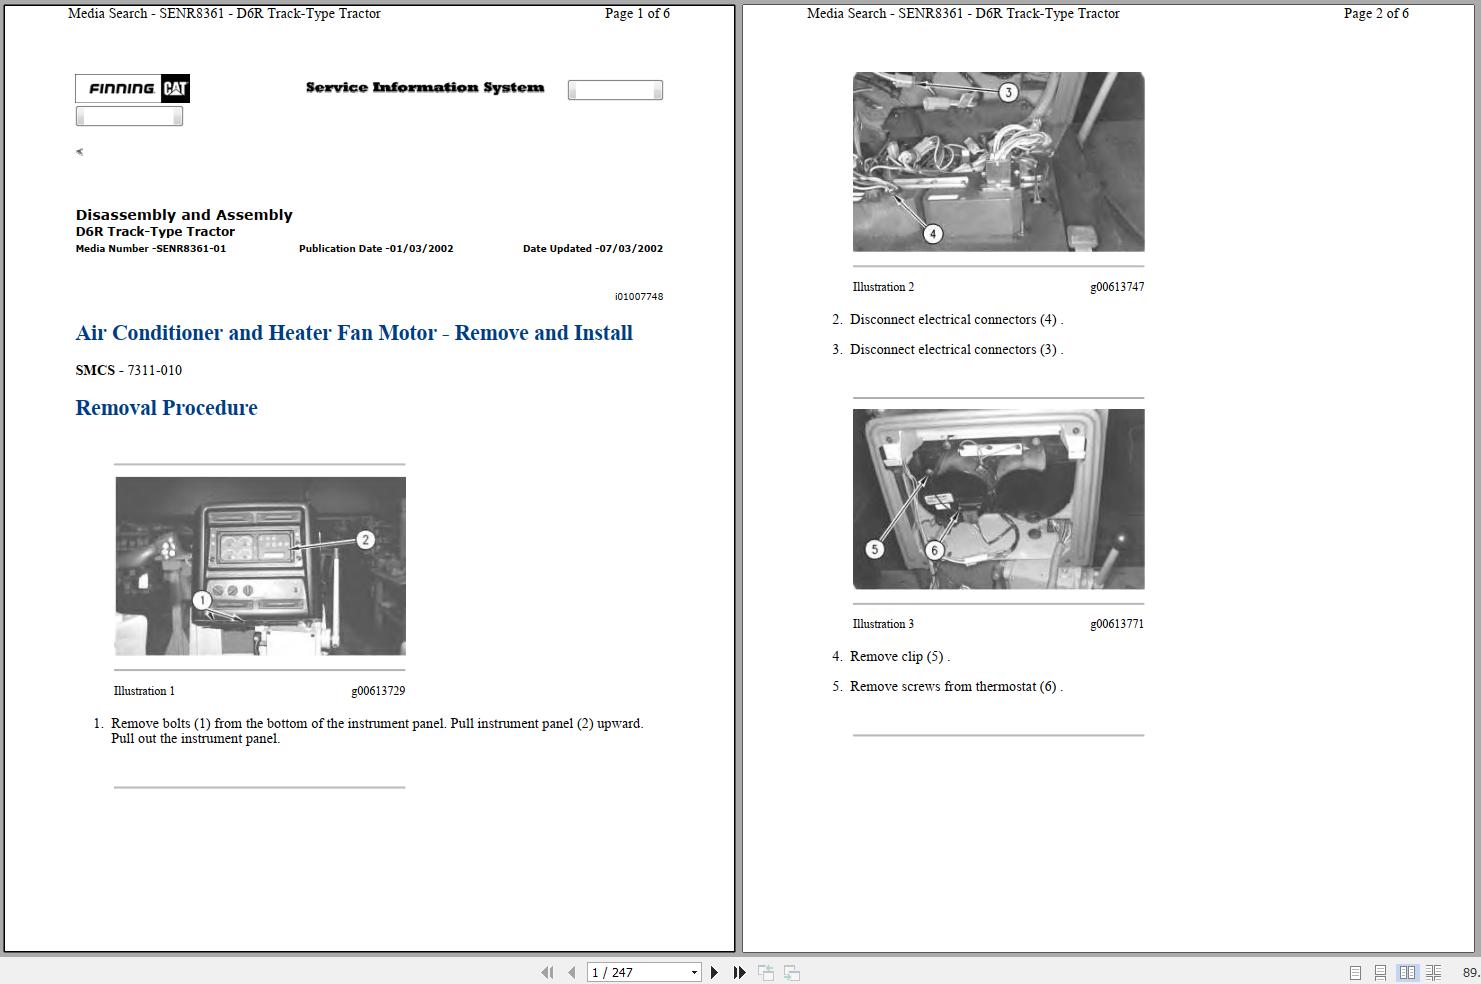The height and width of the screenshot is (984, 1481).
Task: Click the zoom percentage value in status bar
Action: coord(1471,972)
